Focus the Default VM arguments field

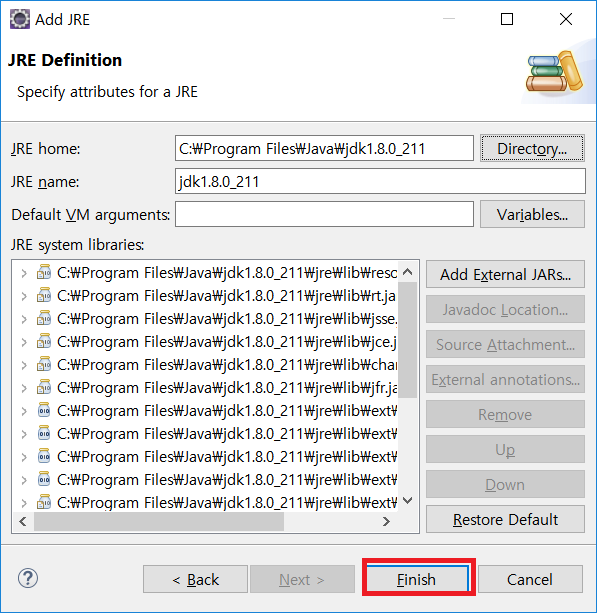324,214
